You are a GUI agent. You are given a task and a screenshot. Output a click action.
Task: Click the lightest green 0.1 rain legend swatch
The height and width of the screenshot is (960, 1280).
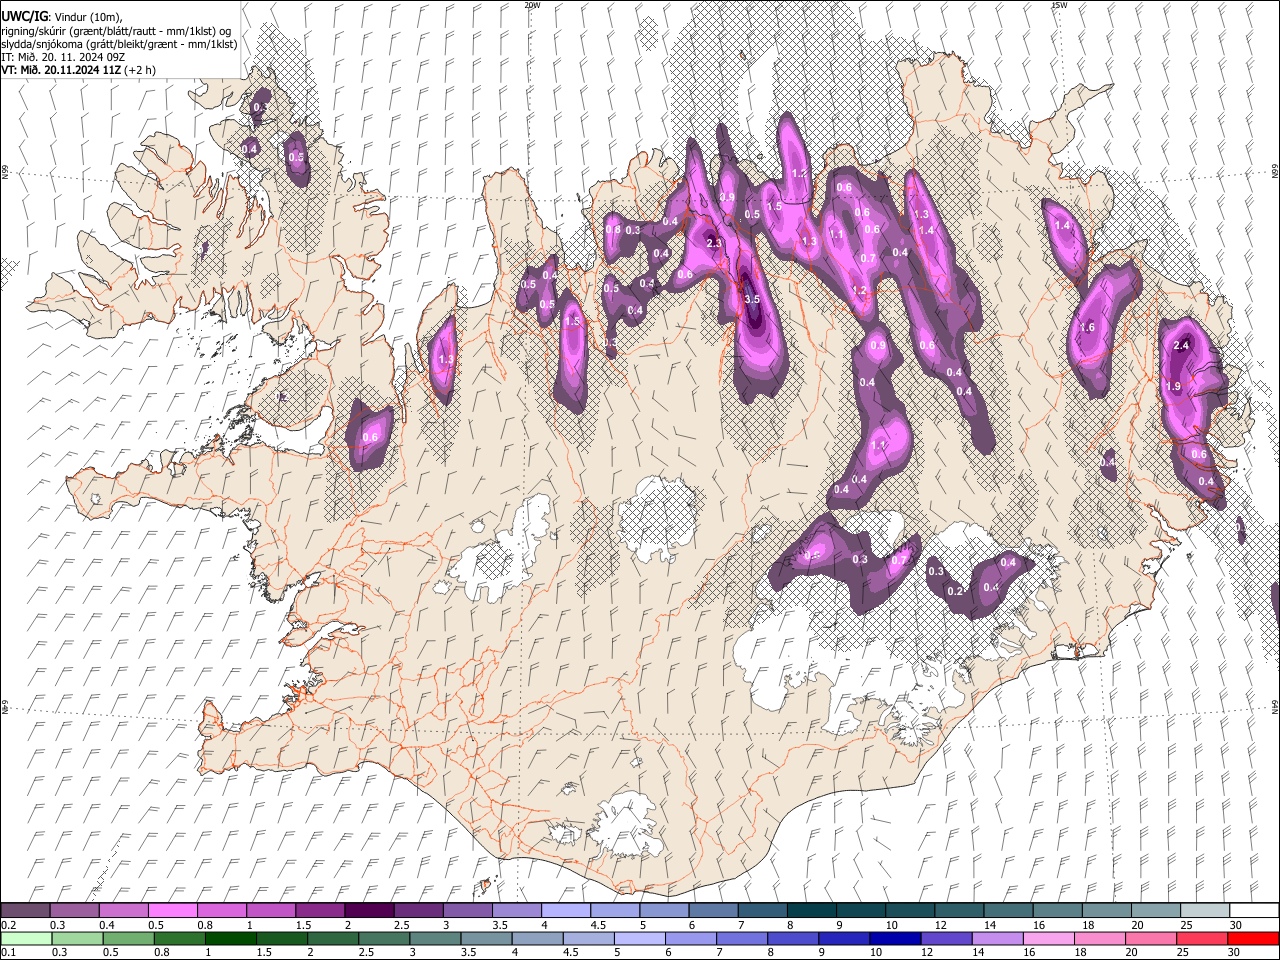coord(25,938)
